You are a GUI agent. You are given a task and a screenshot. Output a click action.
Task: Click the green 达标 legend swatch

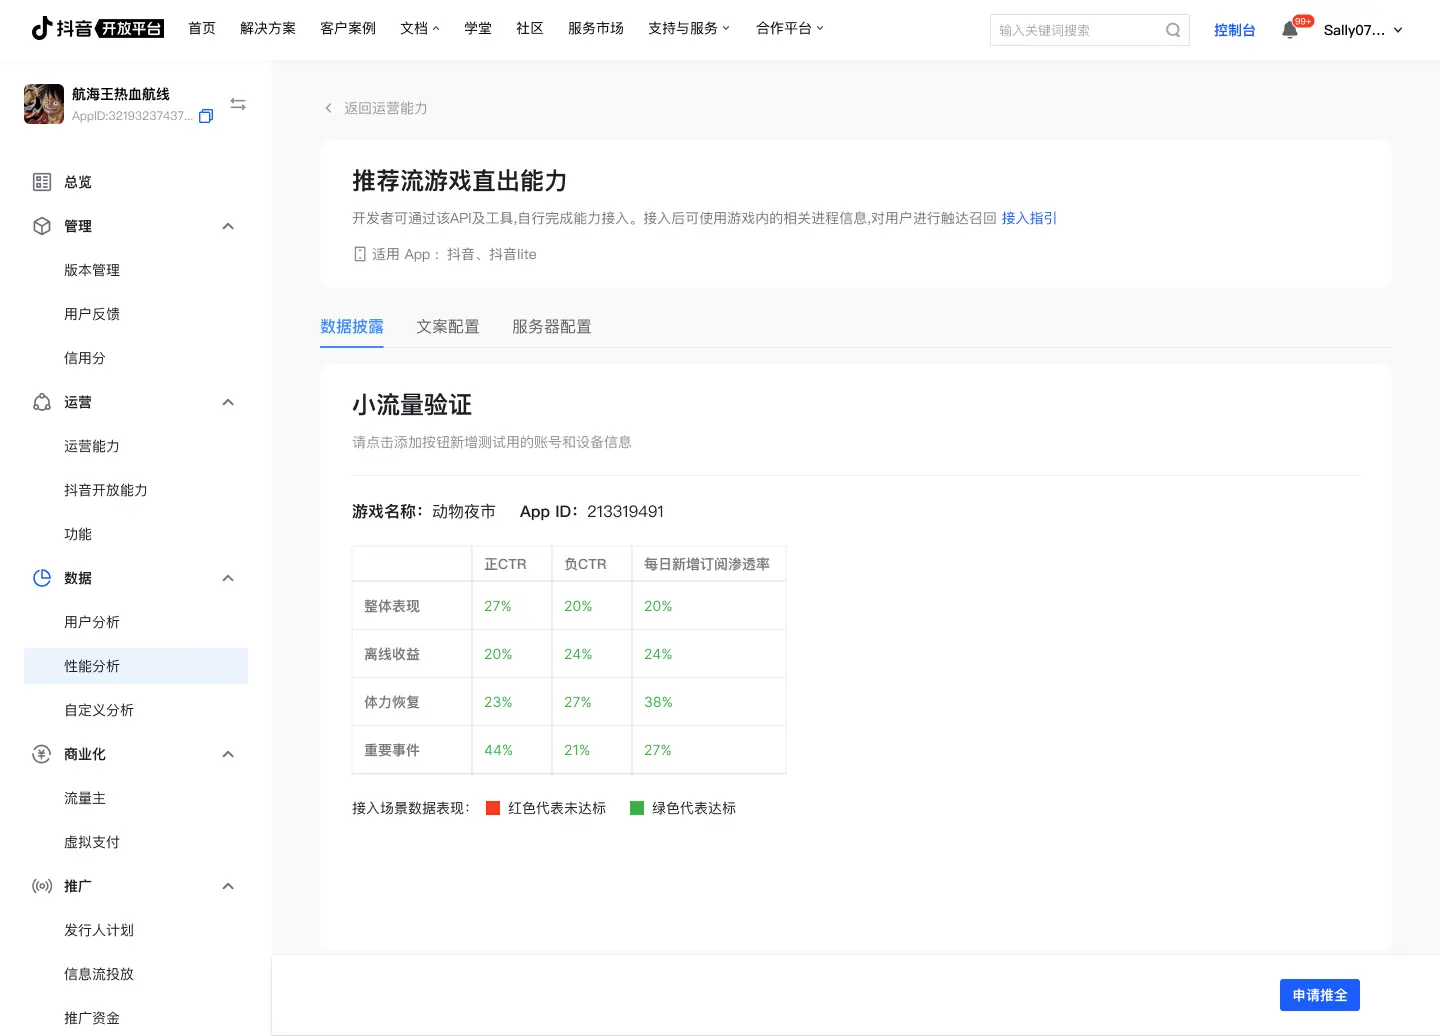click(x=637, y=808)
